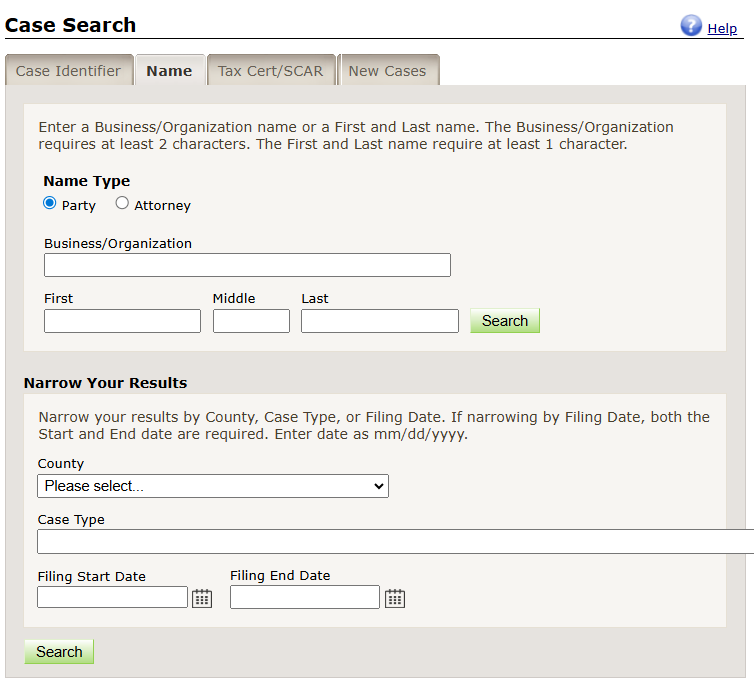Open calendar picker for Filing Start Date
The image size is (754, 690).
(x=202, y=598)
